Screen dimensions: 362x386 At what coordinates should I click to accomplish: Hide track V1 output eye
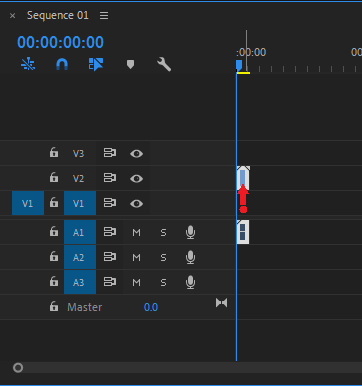(x=136, y=204)
